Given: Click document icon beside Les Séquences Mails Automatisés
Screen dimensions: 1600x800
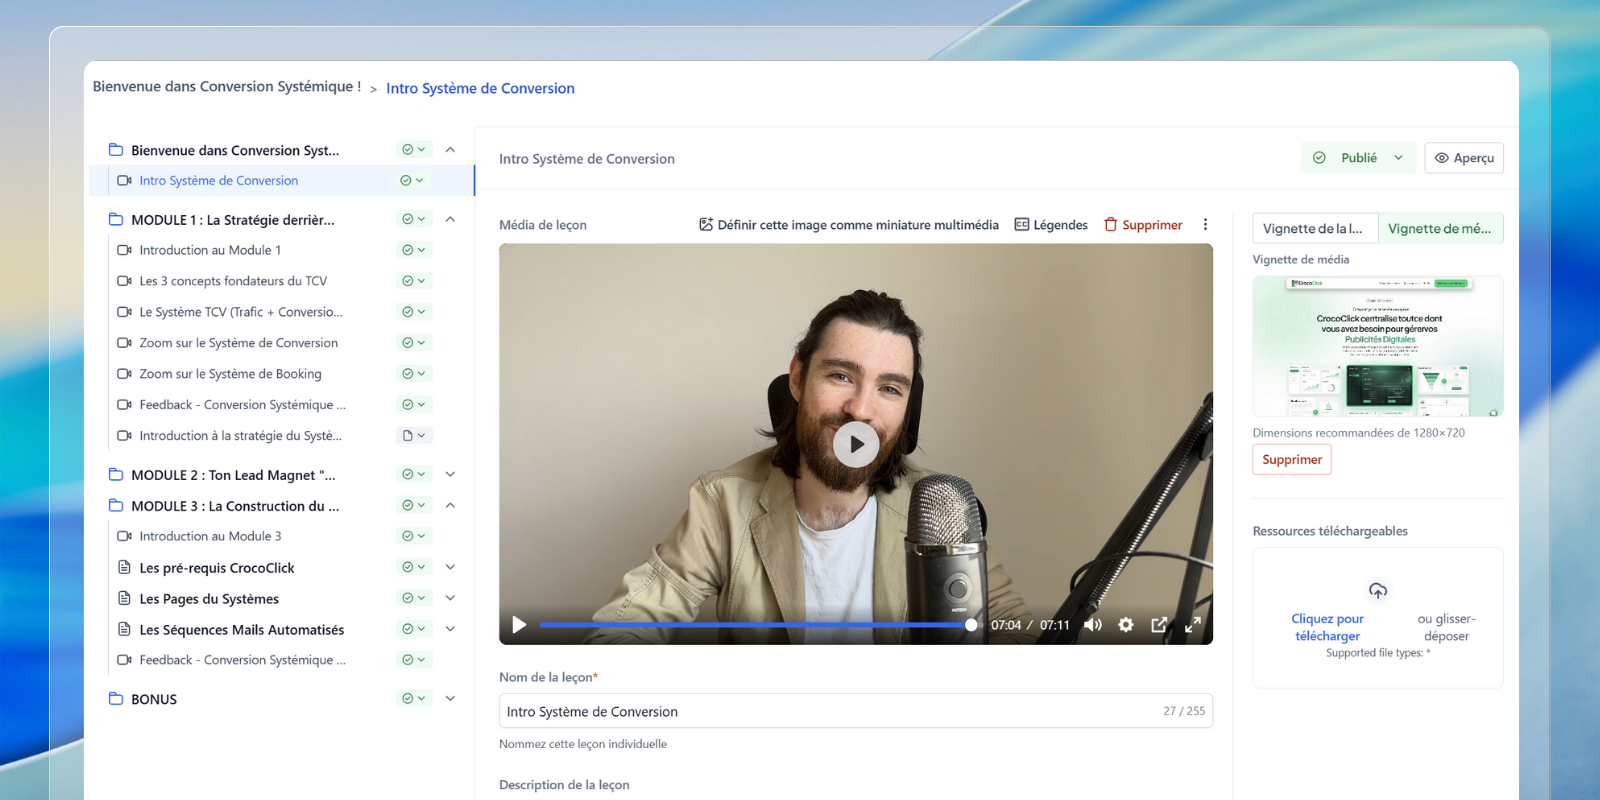Looking at the screenshot, I should click(x=124, y=630).
